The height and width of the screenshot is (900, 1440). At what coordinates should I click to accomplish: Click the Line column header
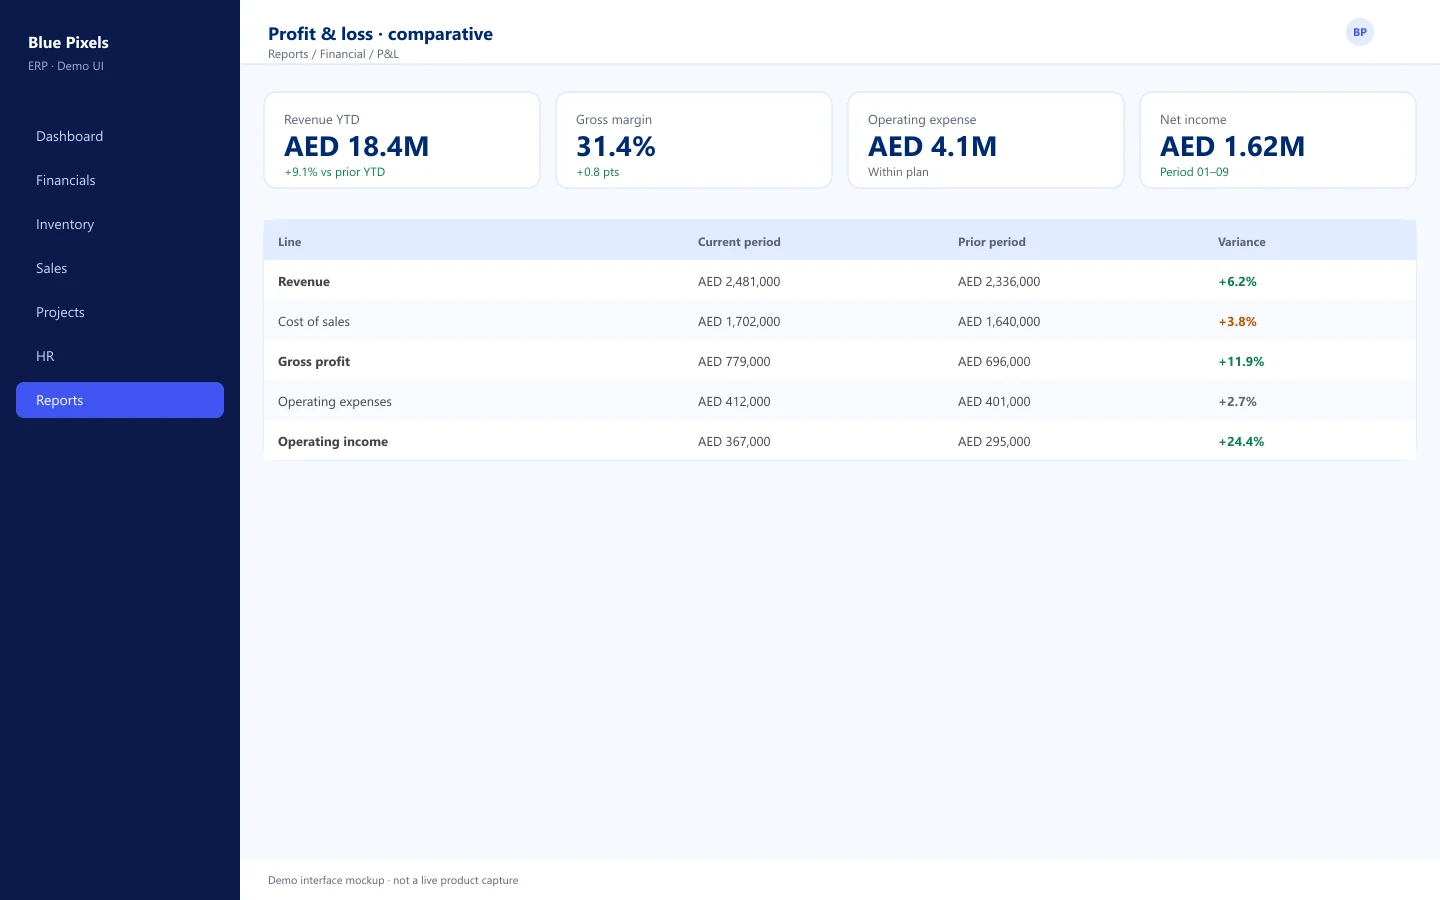[289, 242]
